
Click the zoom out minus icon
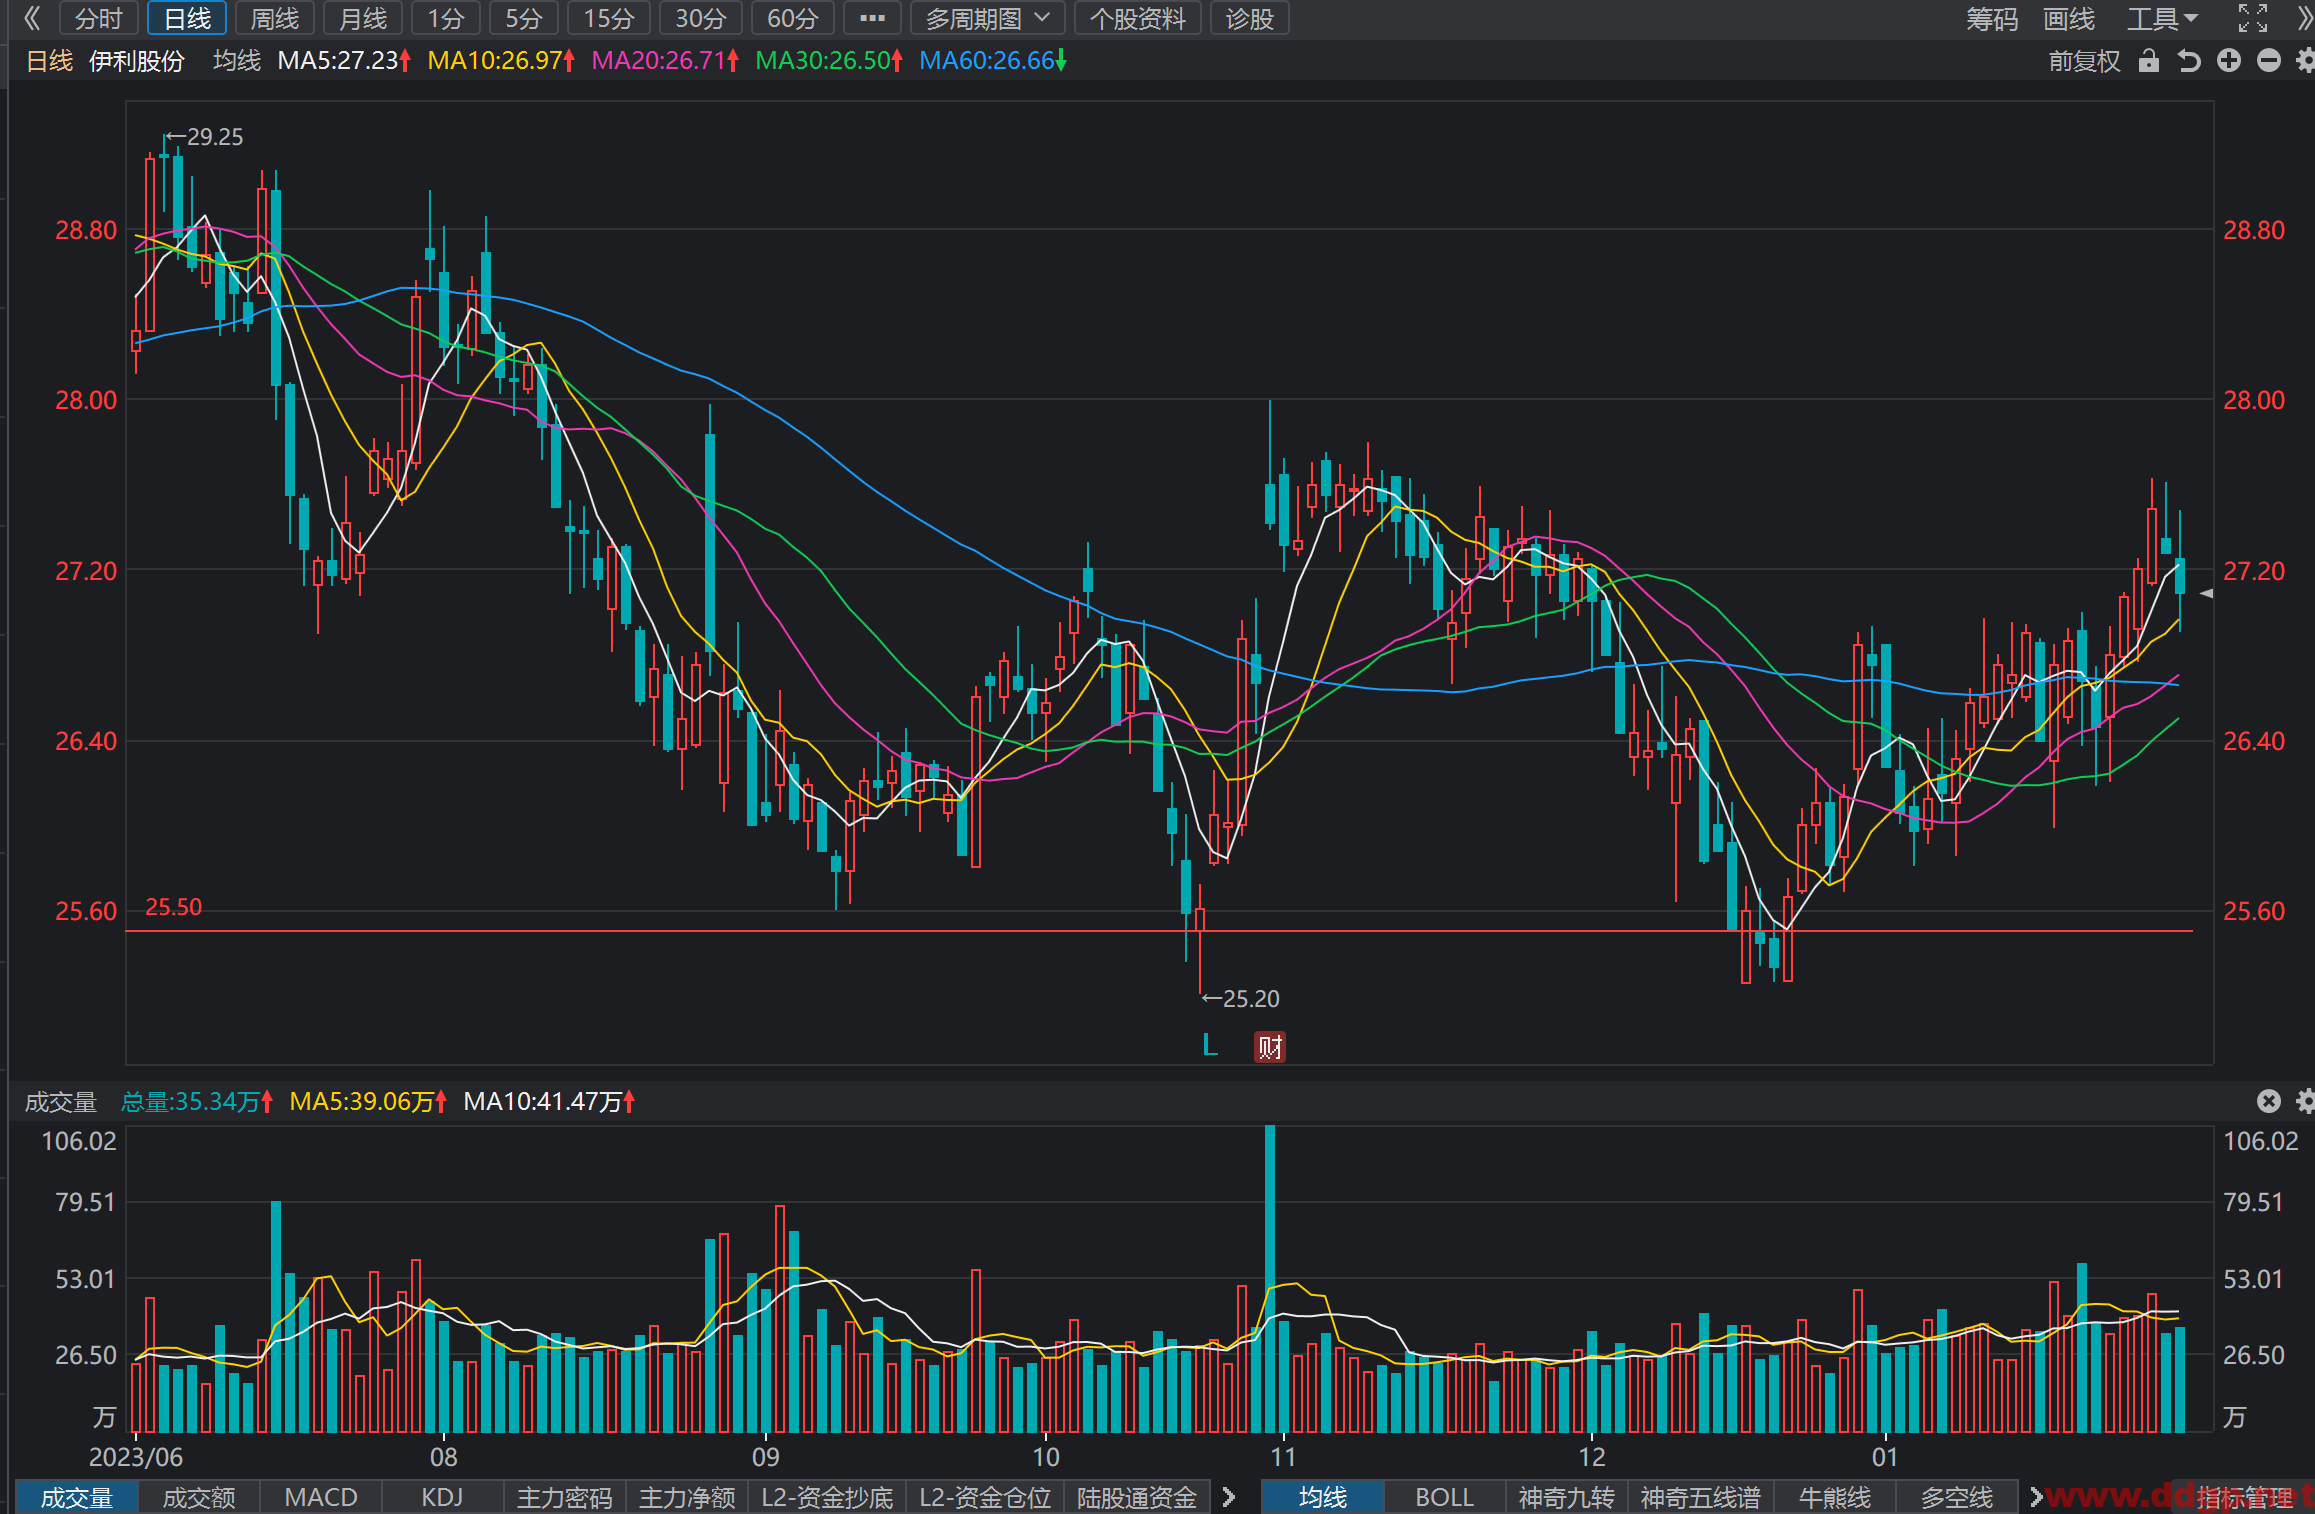pos(2269,61)
